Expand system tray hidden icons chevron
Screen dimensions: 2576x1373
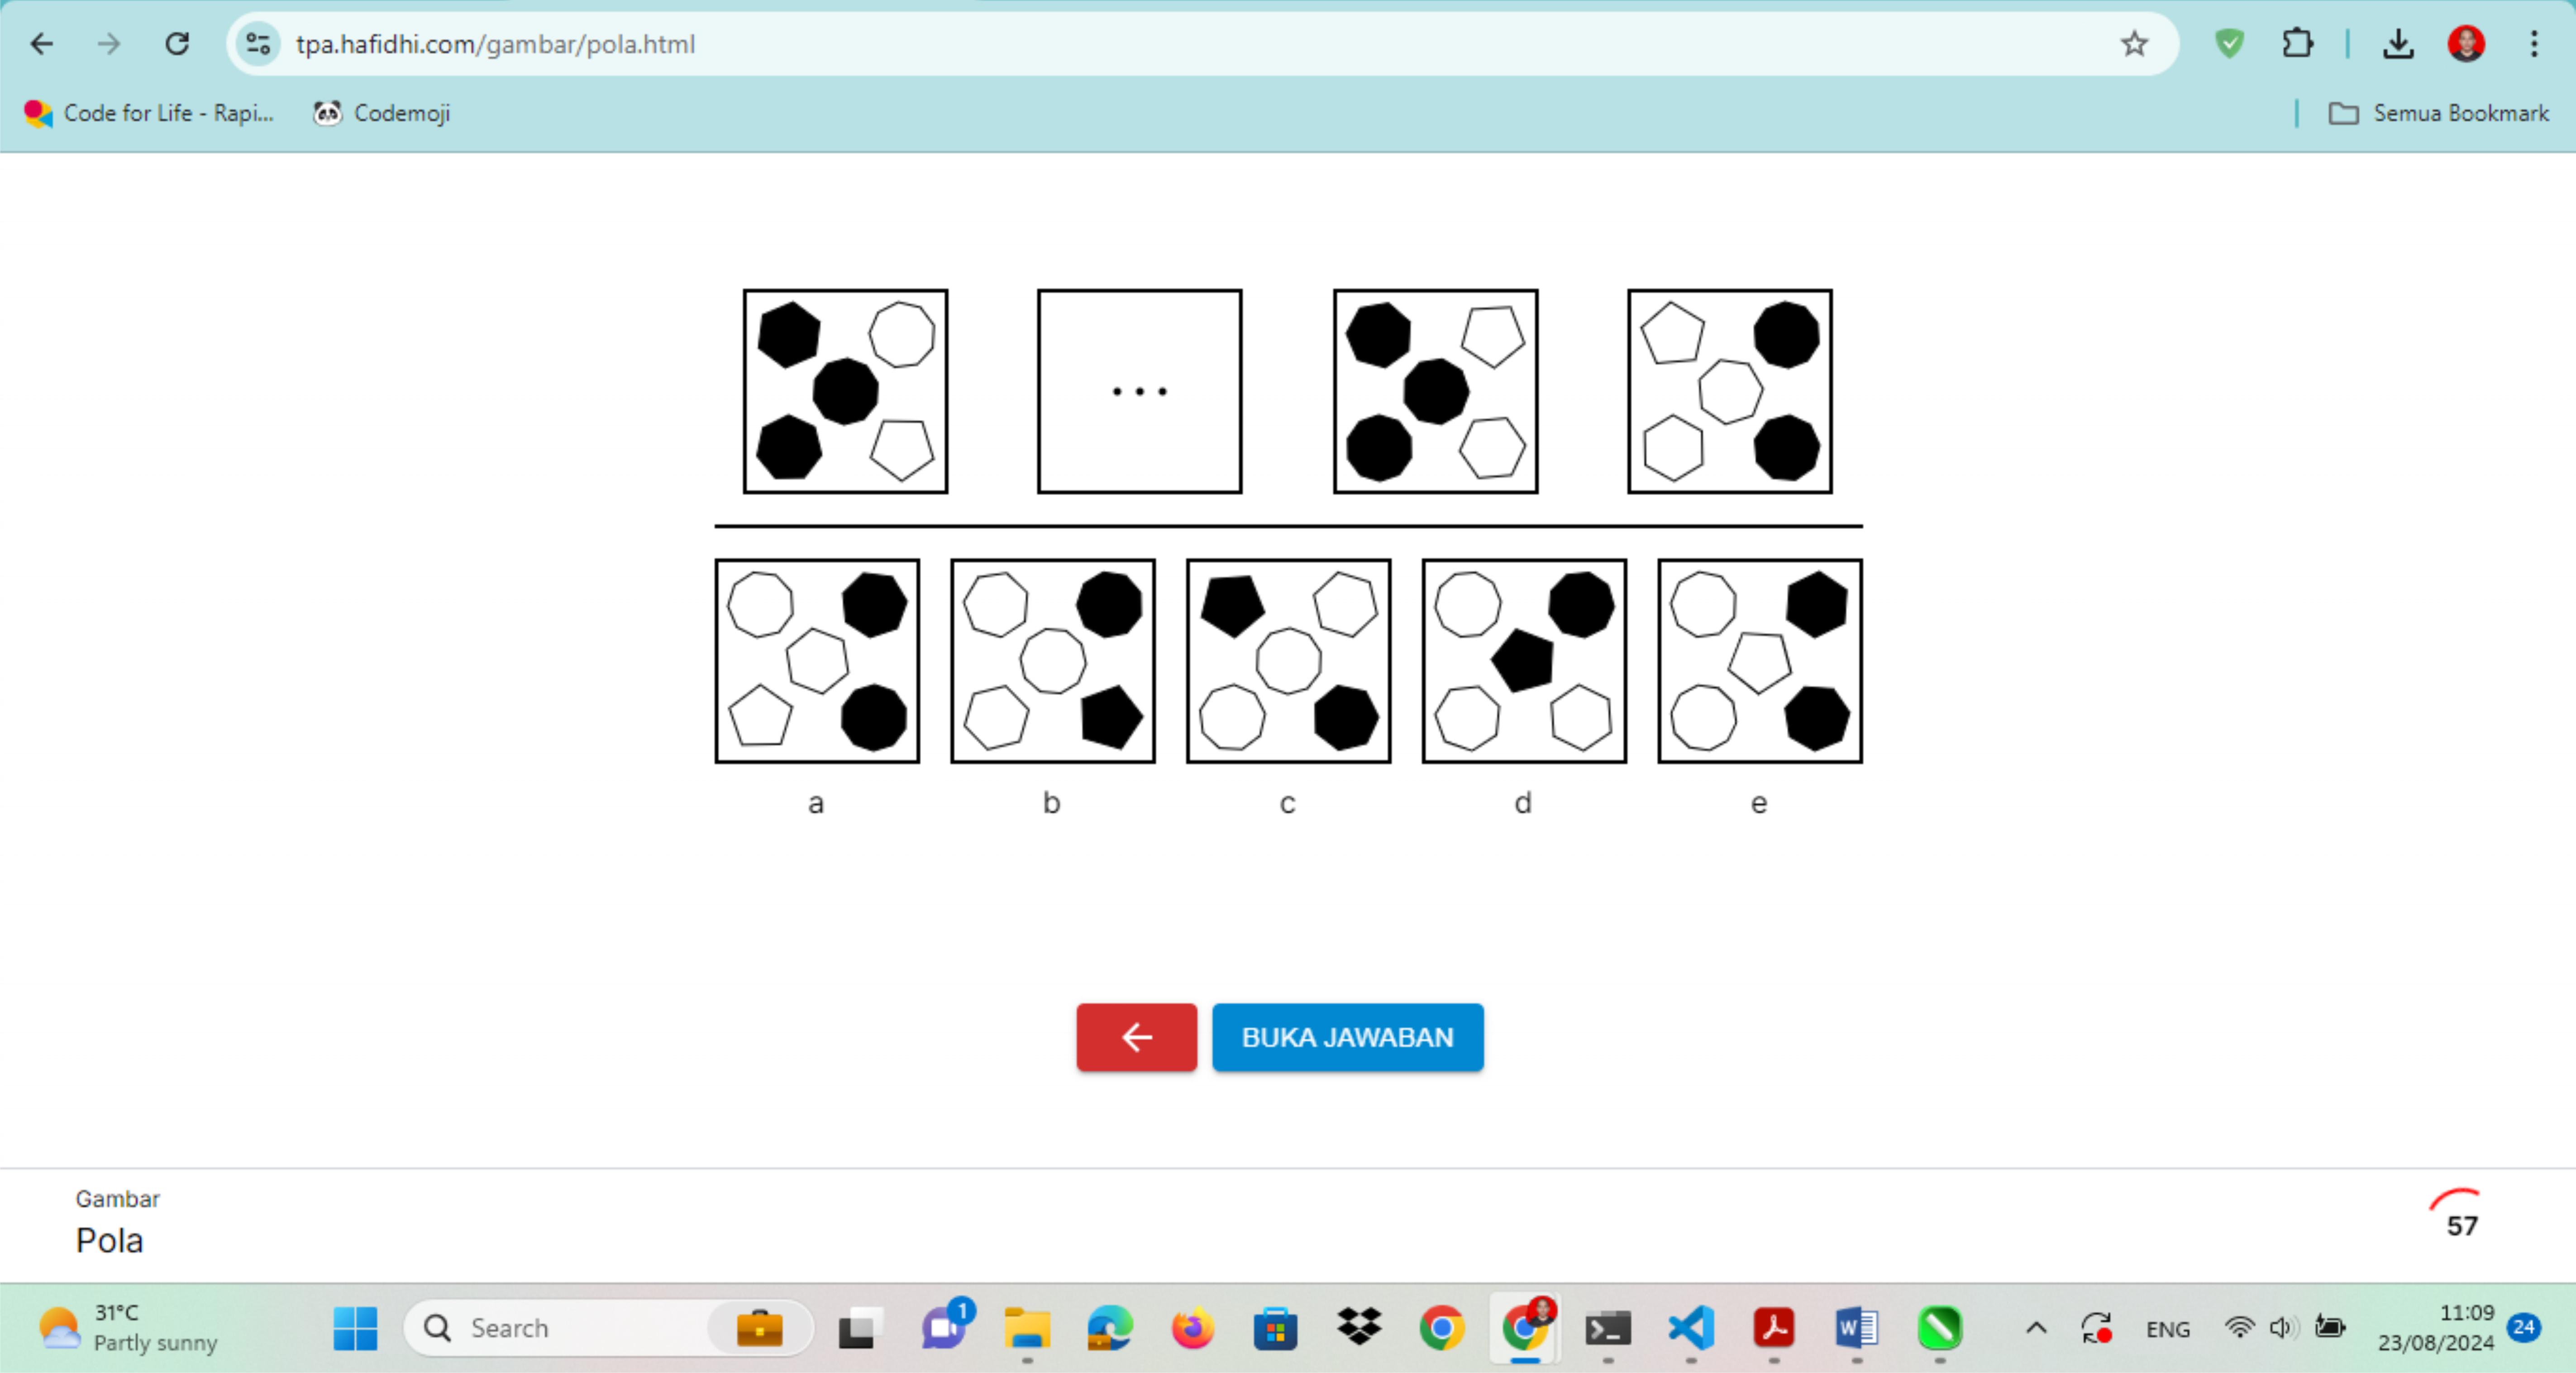[x=2035, y=1328]
